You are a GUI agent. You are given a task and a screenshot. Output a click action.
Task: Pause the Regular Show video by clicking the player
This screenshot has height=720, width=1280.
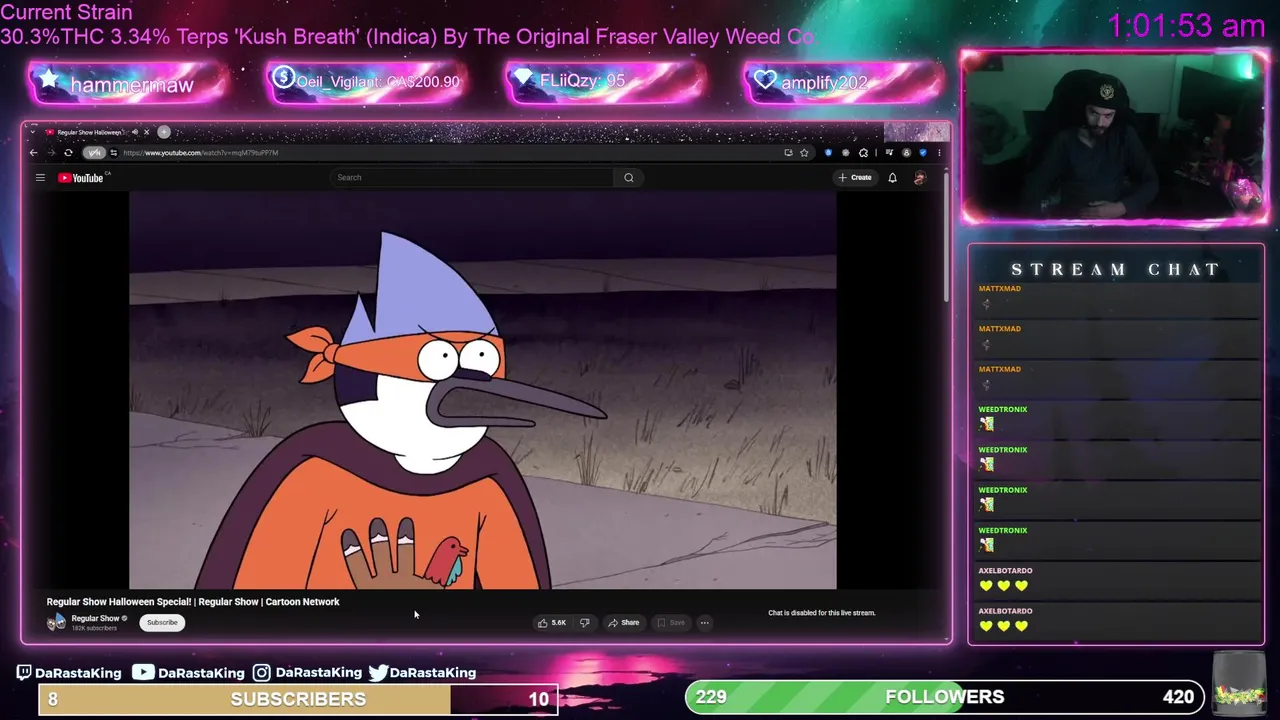point(482,390)
